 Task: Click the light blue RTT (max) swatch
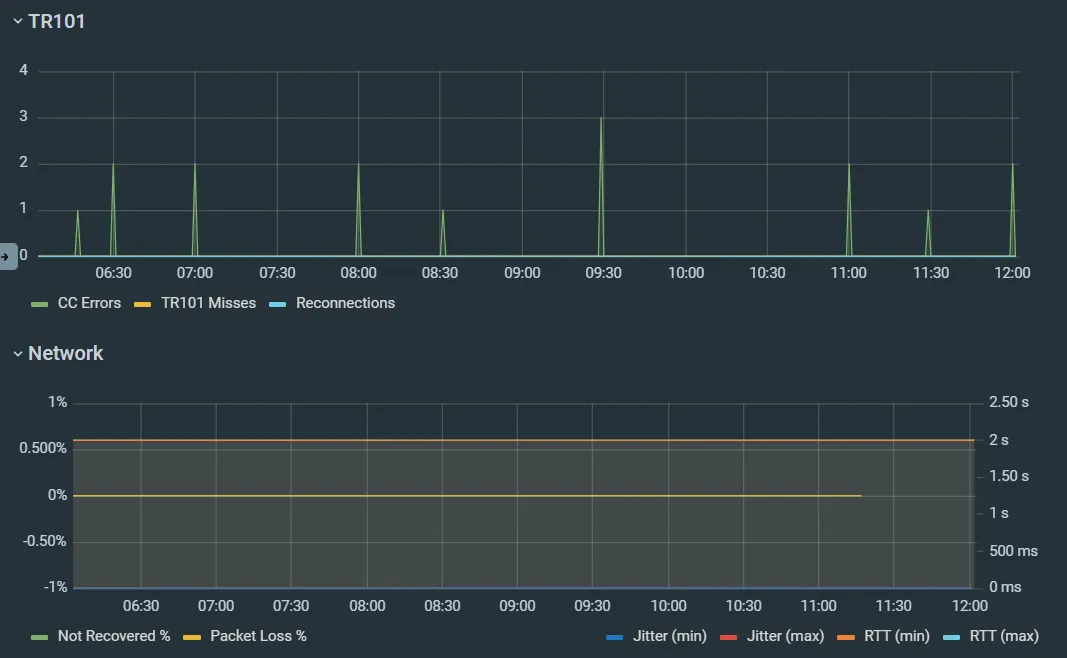(x=951, y=637)
